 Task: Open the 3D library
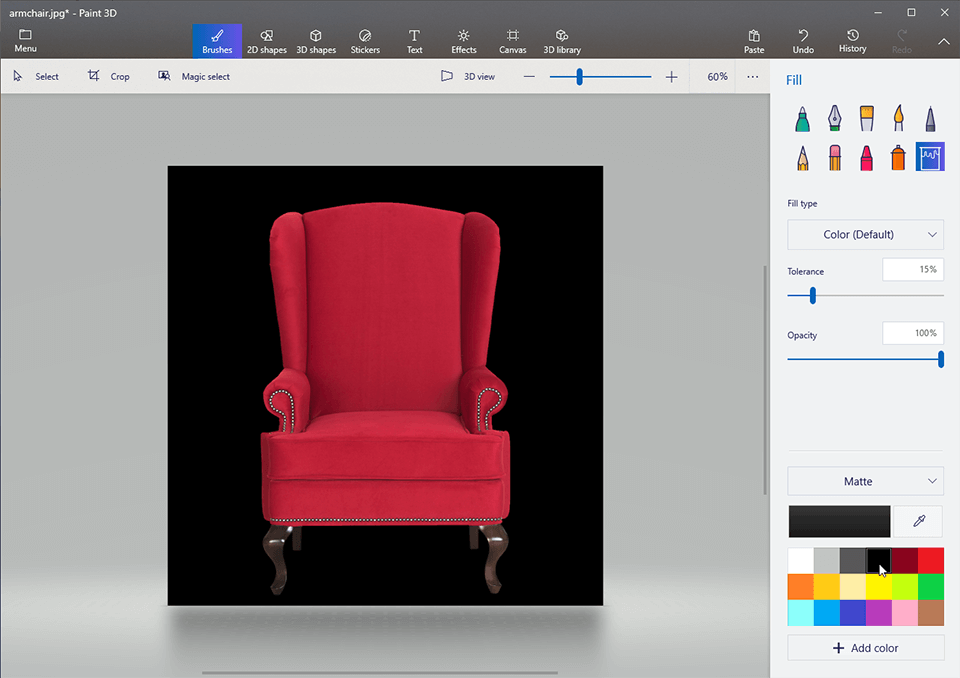[x=561, y=41]
